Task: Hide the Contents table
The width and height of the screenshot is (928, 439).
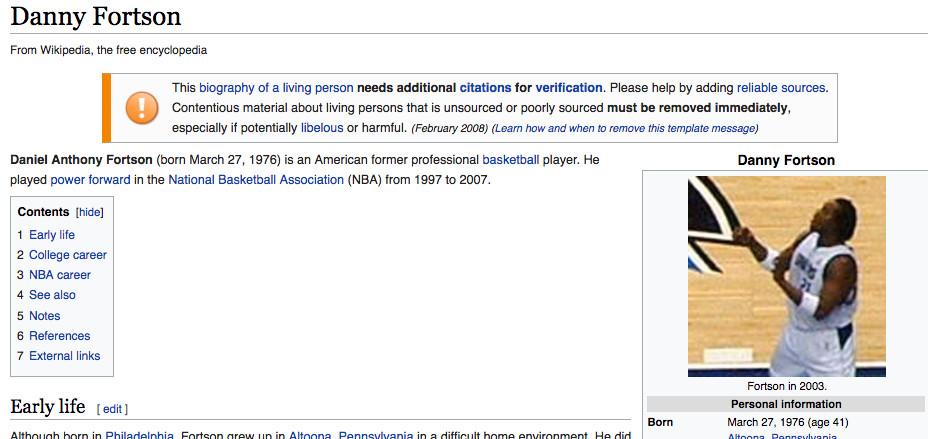Action: pyautogui.click(x=90, y=212)
